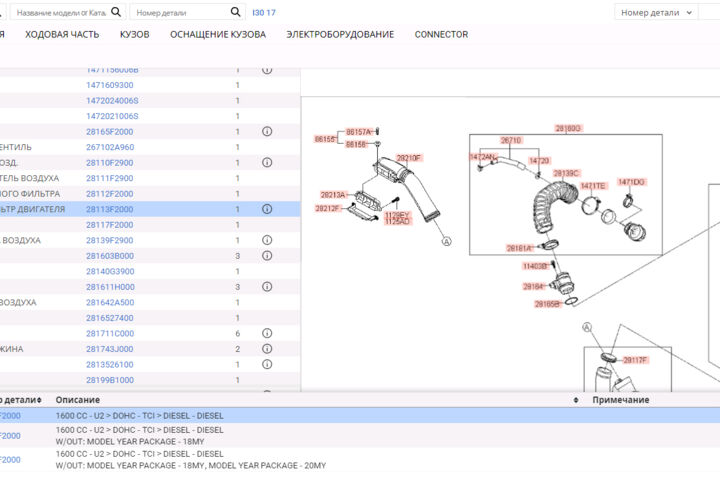
Task: Open info icon for part 2813526100
Action: pyautogui.click(x=267, y=364)
